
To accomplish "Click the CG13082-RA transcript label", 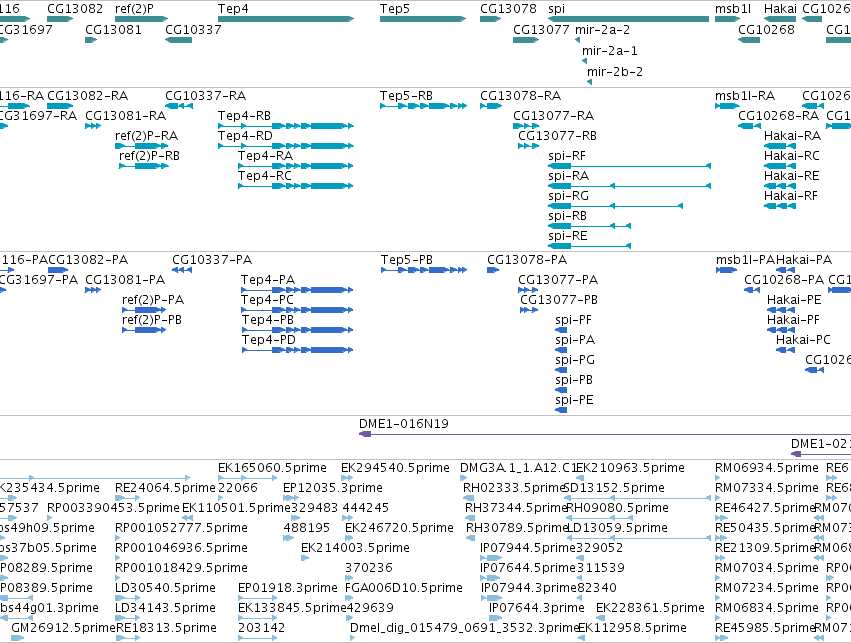I will (87, 96).
